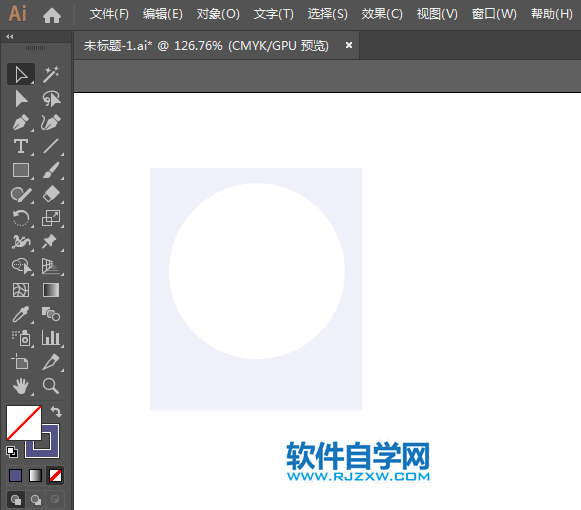
Task: Select the Line Segment tool
Action: [51, 146]
